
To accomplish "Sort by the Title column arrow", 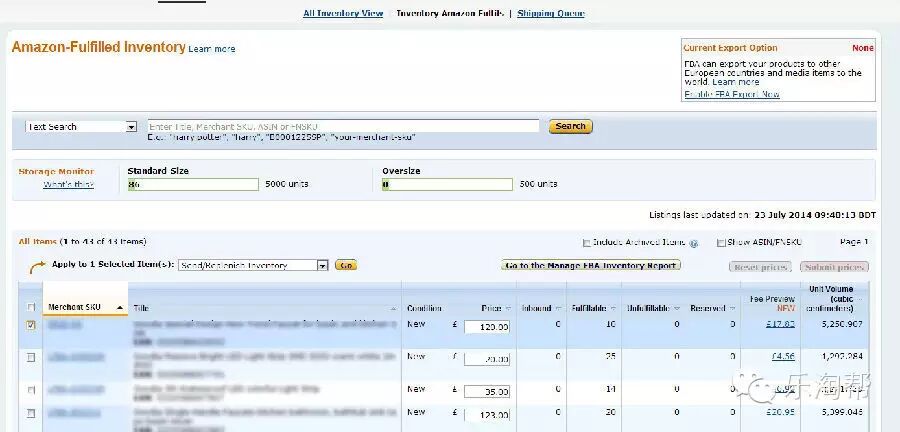I will 394,309.
